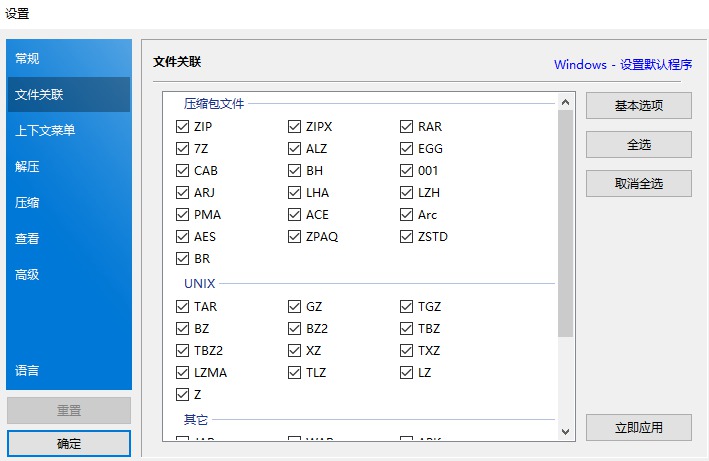Toggle the LZH checkbox
The height and width of the screenshot is (461, 709).
pyautogui.click(x=406, y=193)
